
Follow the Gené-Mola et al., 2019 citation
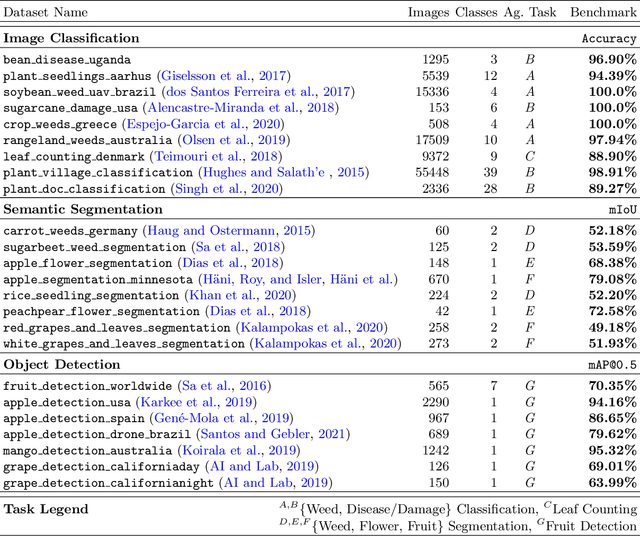tap(222, 418)
